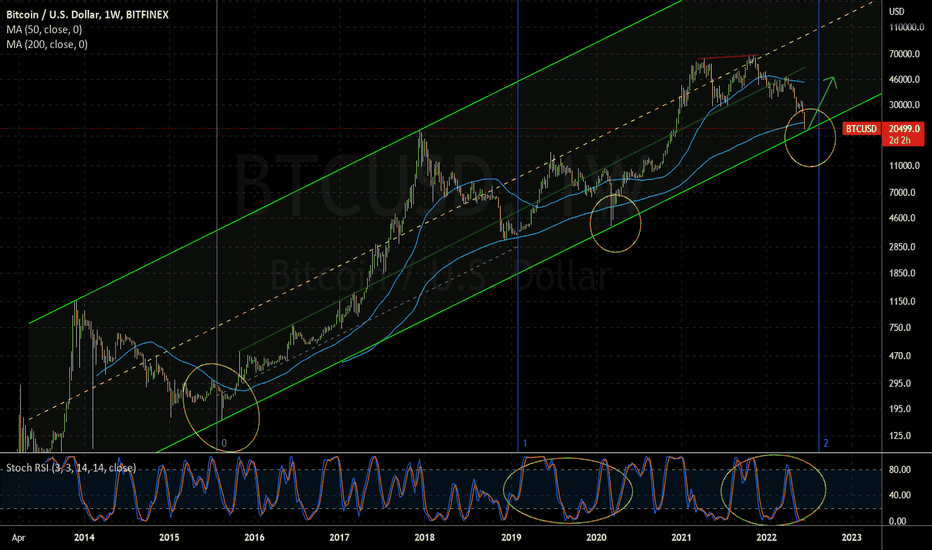Click the 125.0 price axis label

[900, 436]
